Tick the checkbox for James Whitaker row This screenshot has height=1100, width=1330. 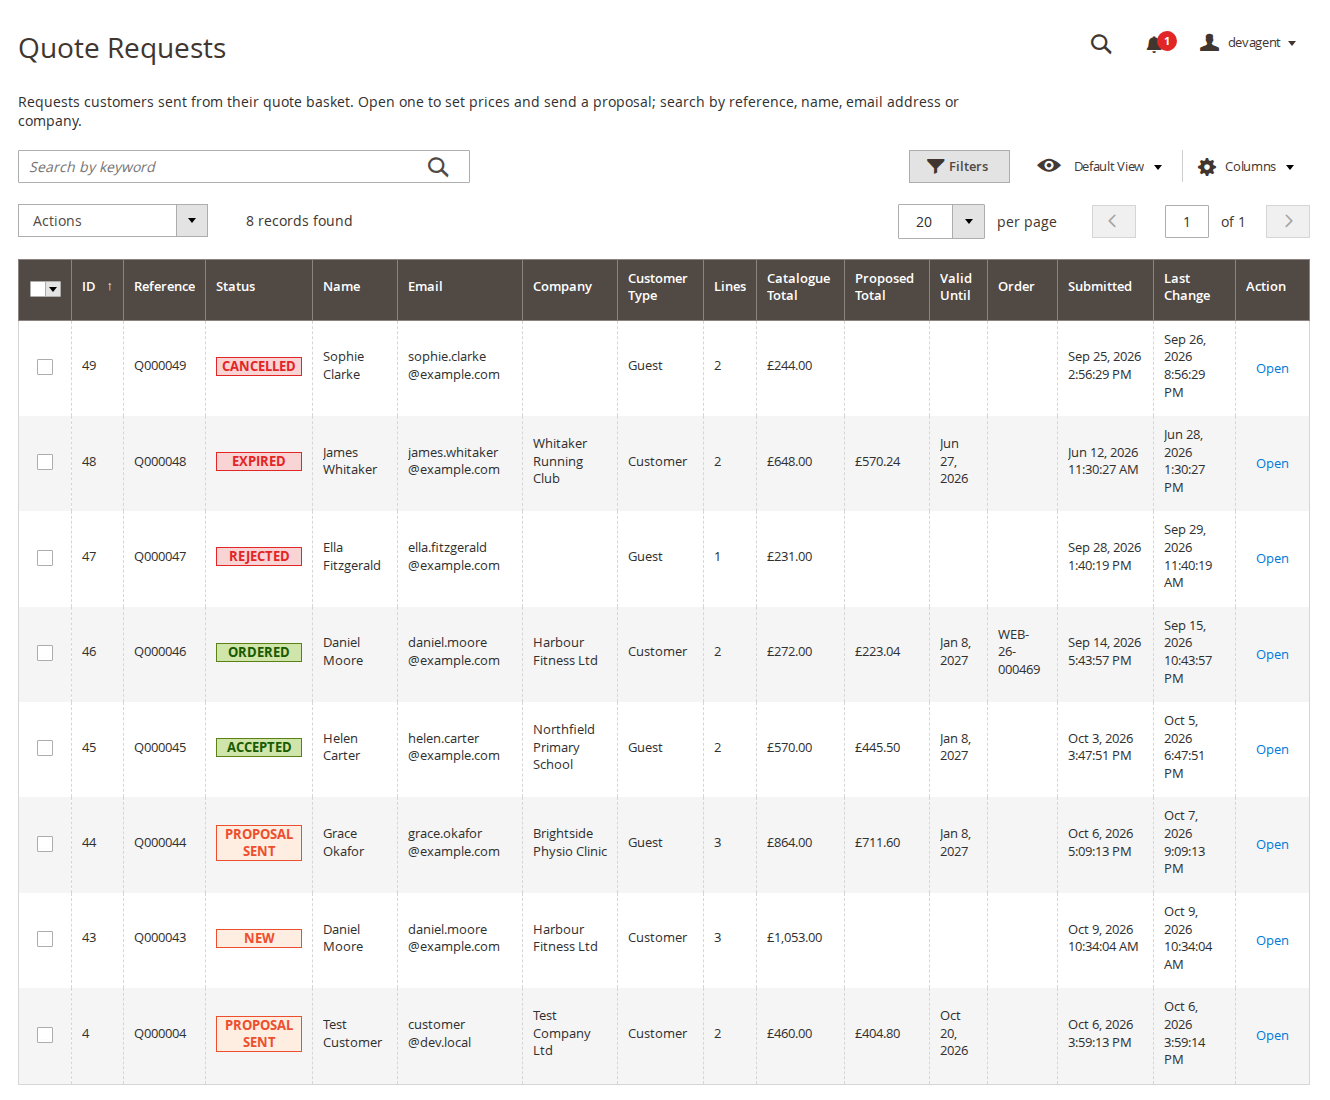click(45, 462)
